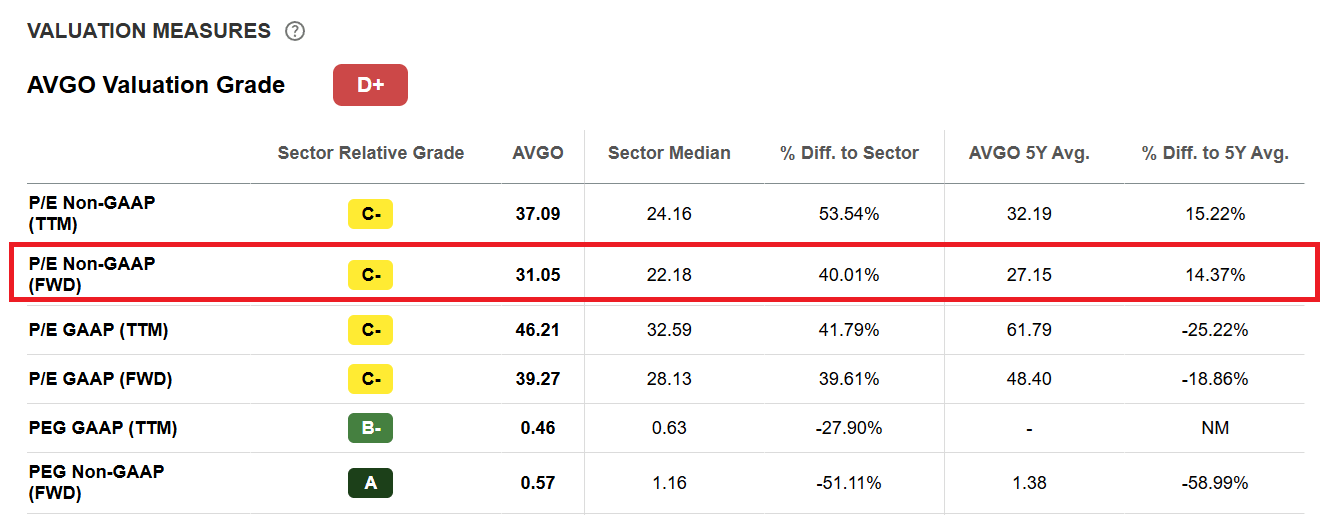Open the P/E GAAP (TTM) metric label
Viewport: 1327px width, 515px height.
click(98, 330)
